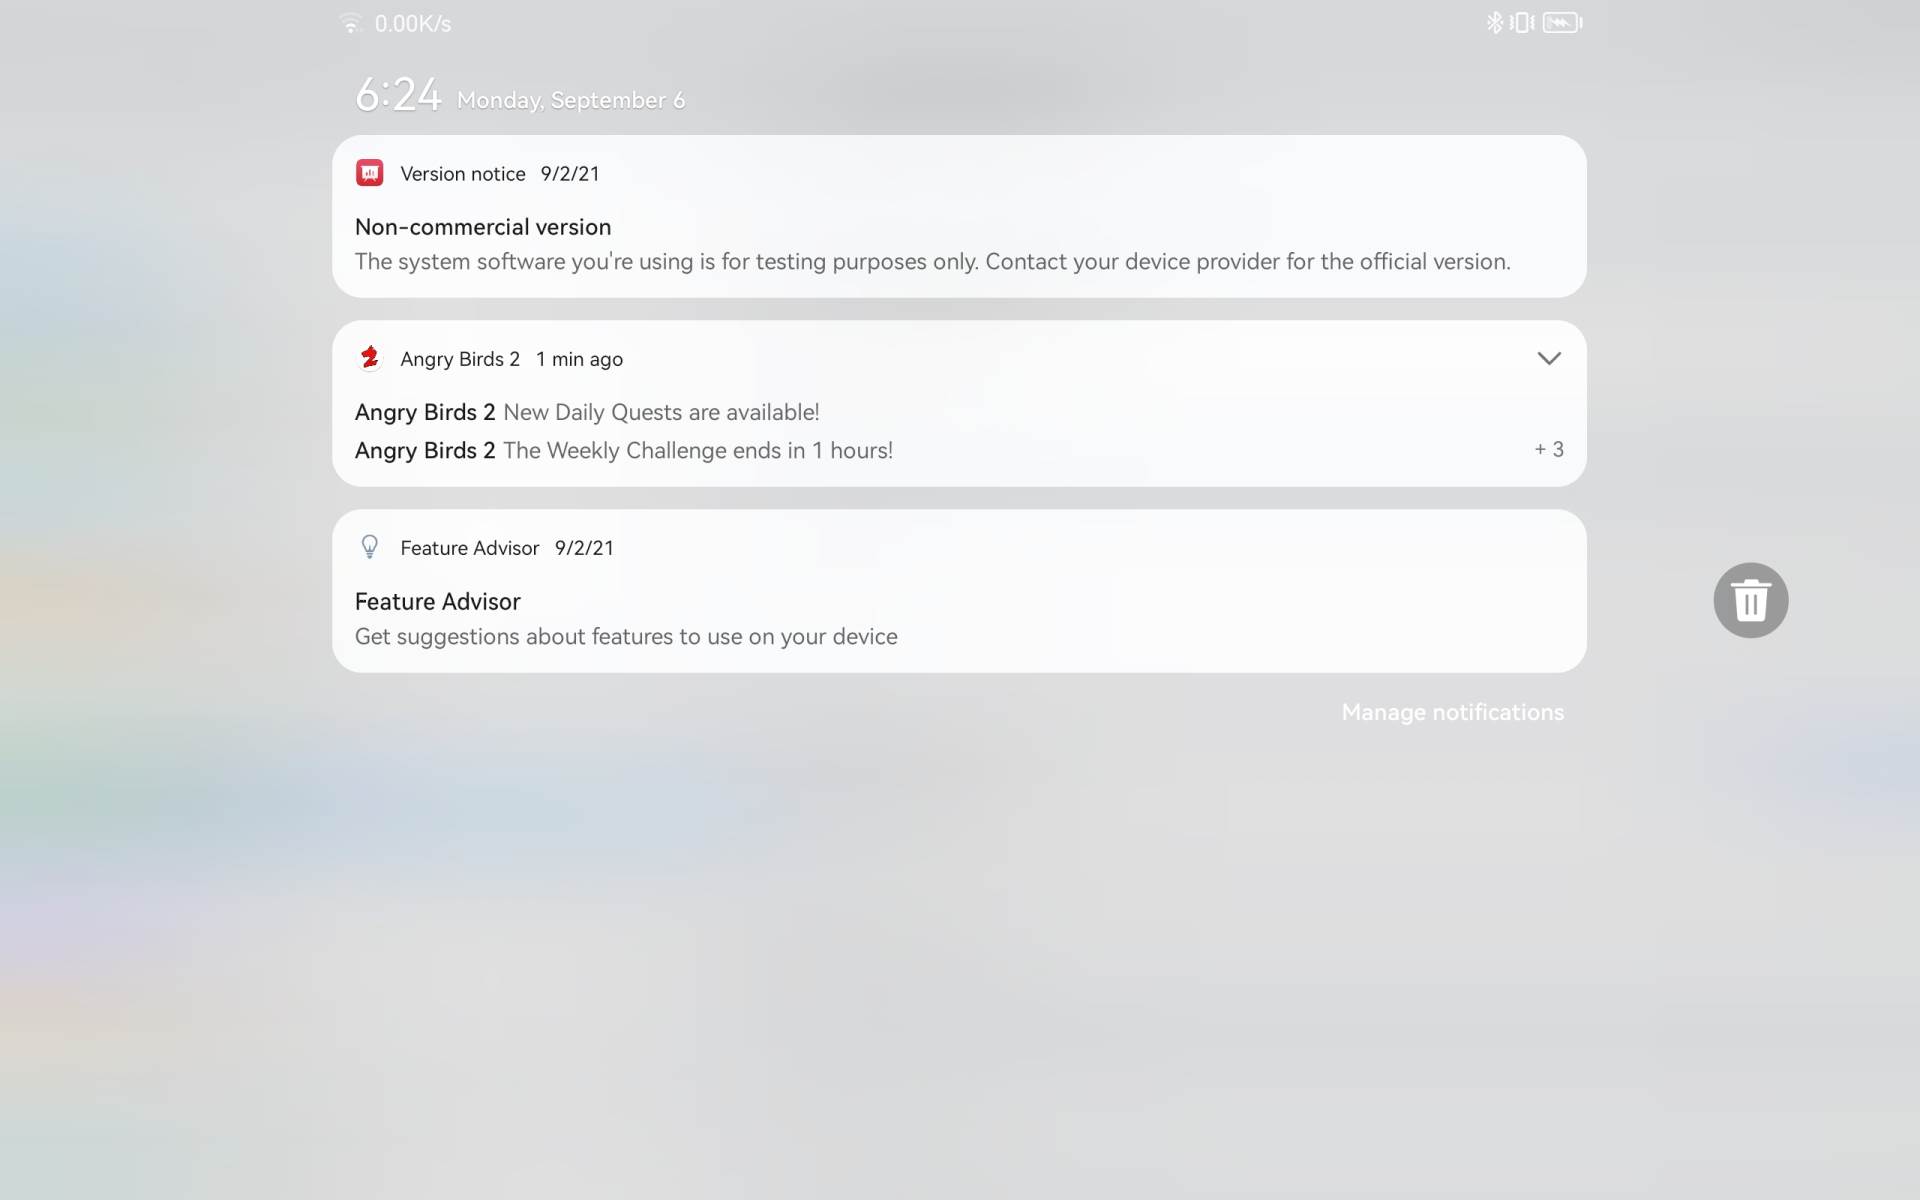Screen dimensions: 1920x1200
Task: Tap the red Version notice app icon
Action: click(x=369, y=173)
